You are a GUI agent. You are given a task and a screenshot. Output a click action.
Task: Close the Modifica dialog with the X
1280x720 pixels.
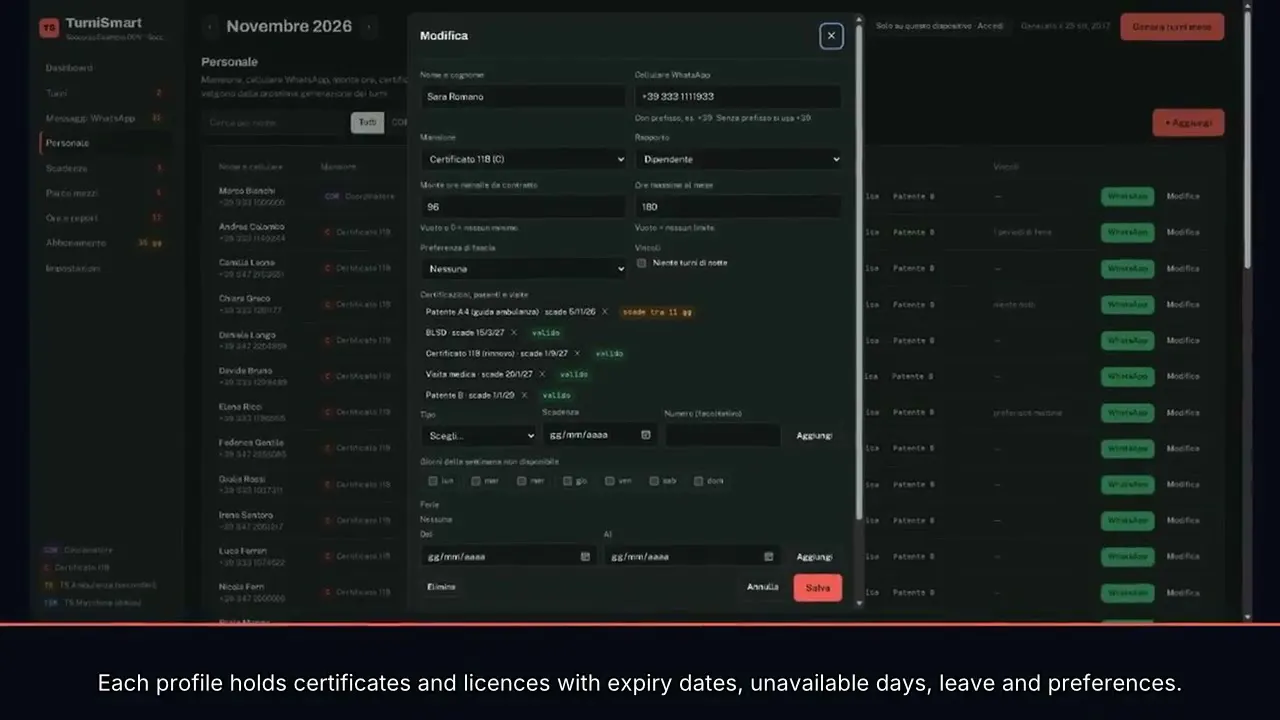point(831,36)
